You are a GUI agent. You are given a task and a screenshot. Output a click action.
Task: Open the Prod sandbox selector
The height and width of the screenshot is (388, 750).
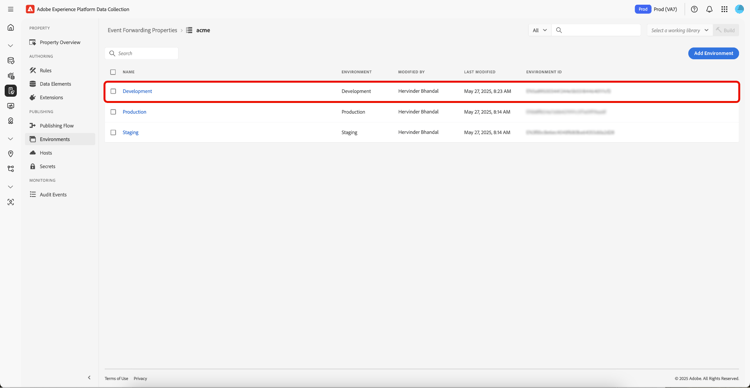tap(657, 9)
